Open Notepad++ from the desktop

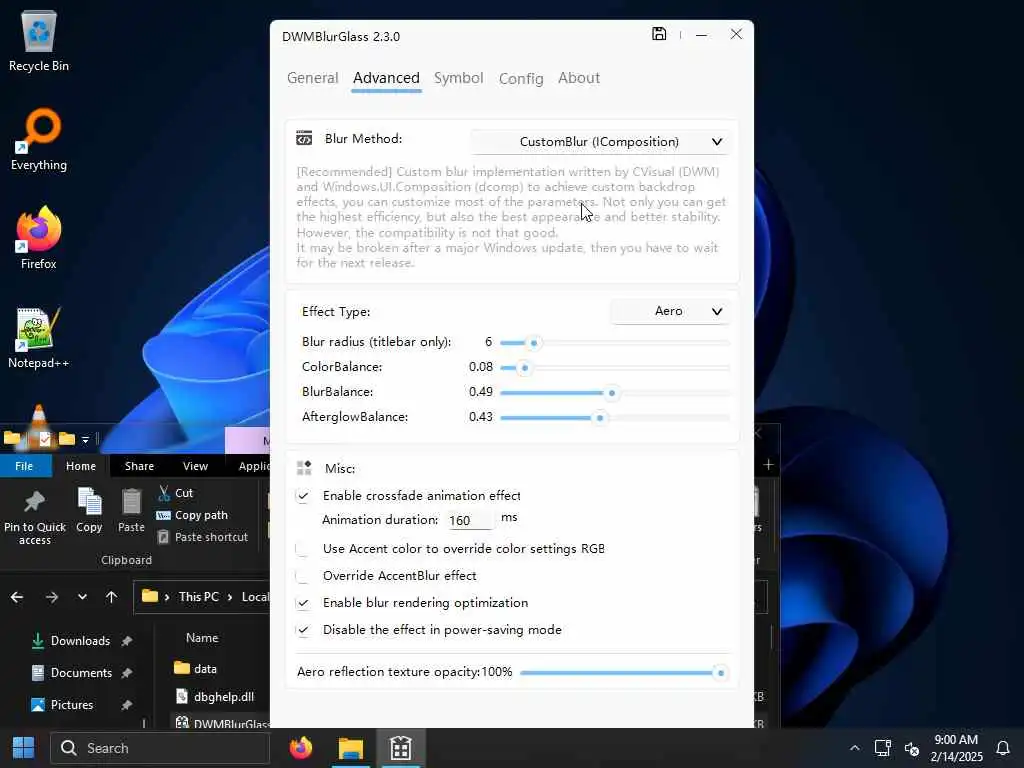coord(39,338)
